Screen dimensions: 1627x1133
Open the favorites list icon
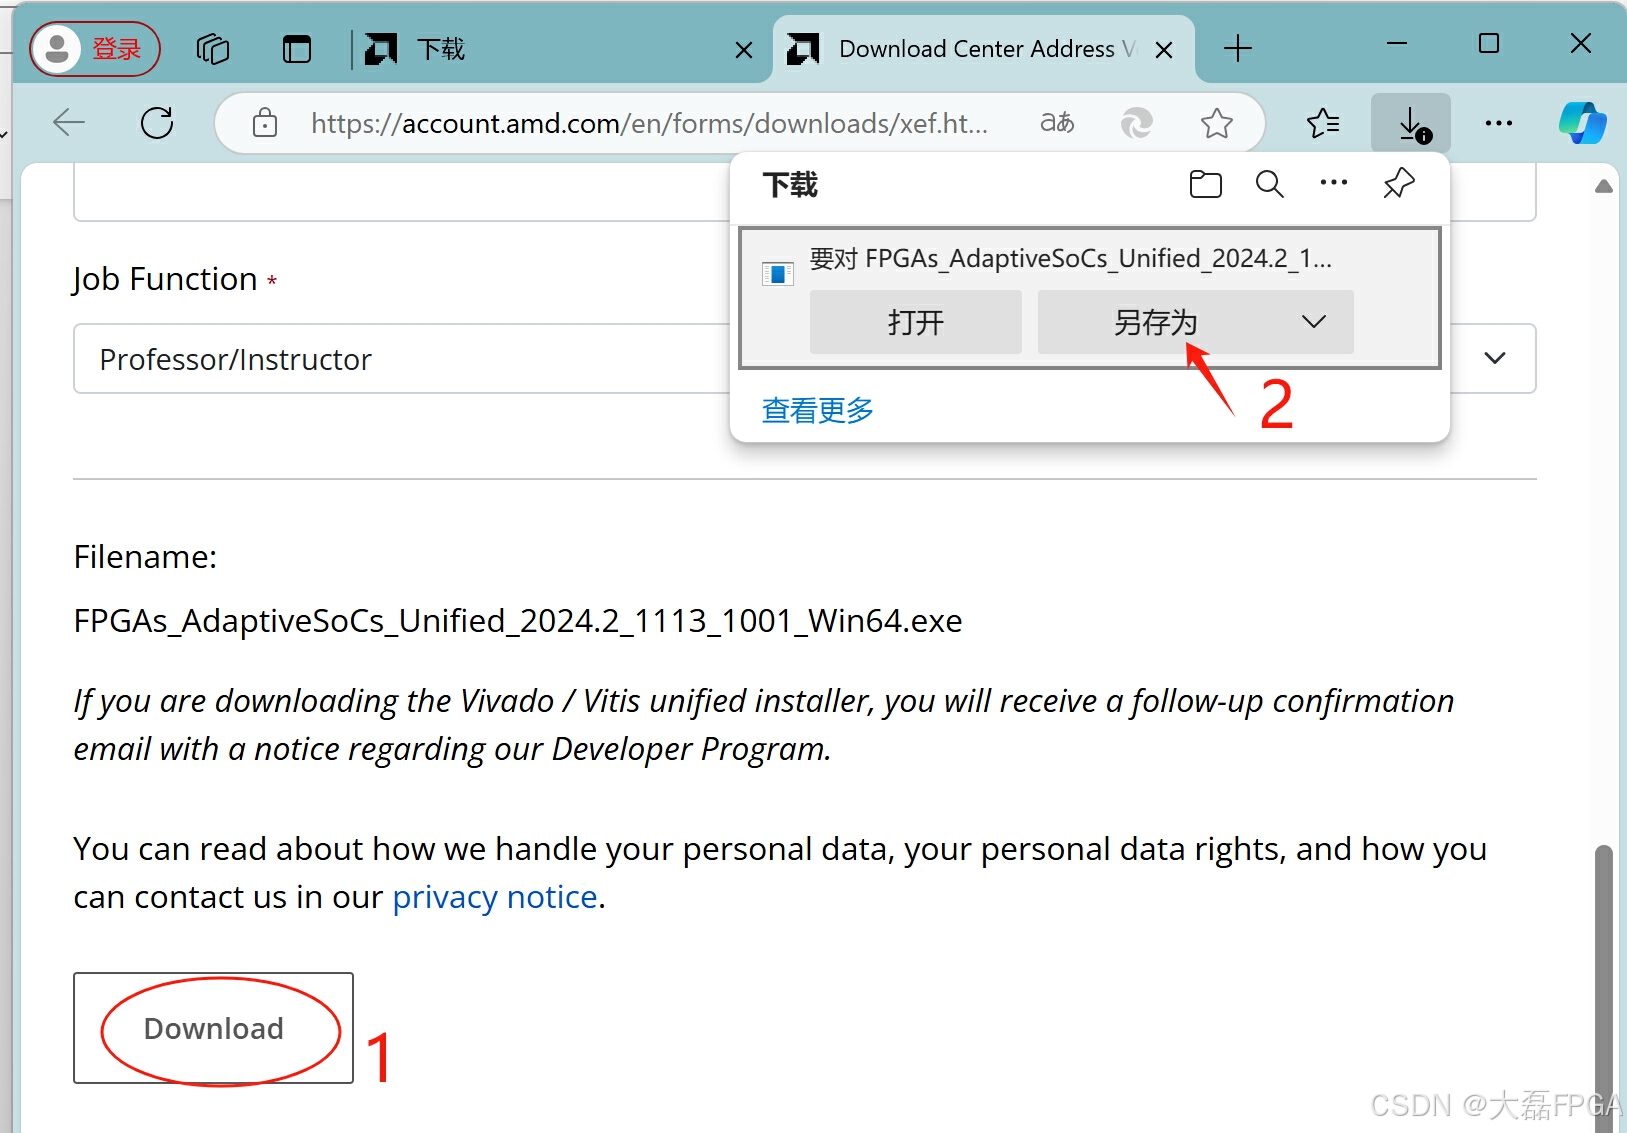click(1323, 123)
